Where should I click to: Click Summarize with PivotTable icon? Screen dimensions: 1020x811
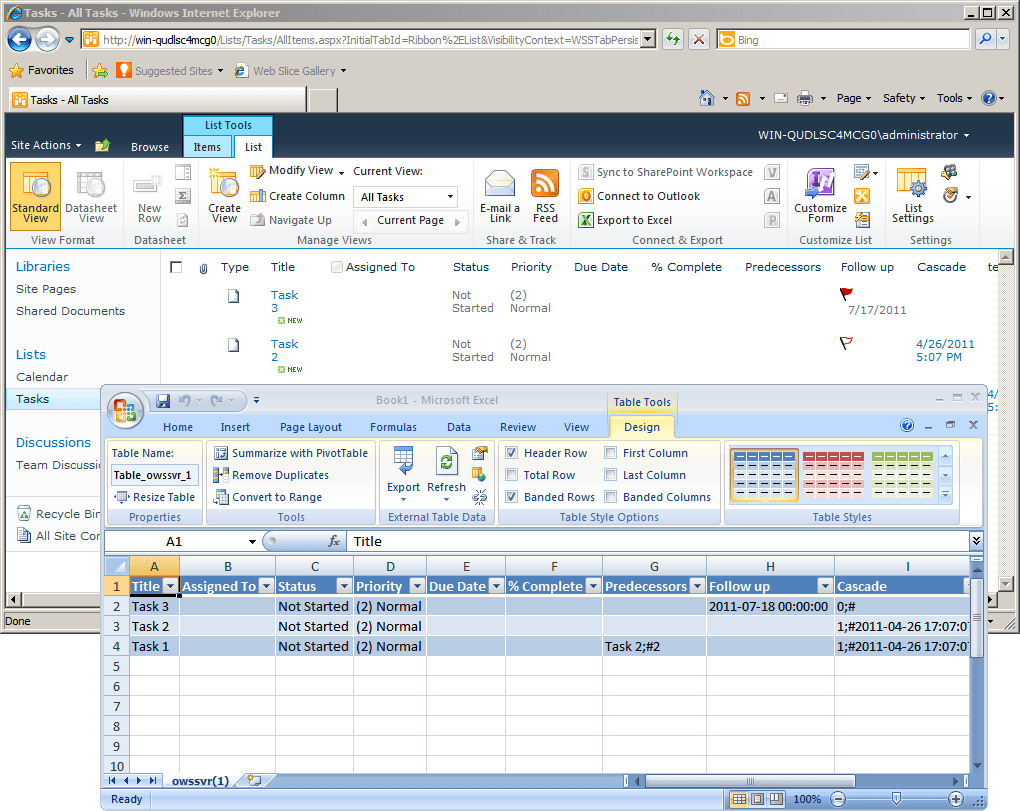click(x=221, y=453)
